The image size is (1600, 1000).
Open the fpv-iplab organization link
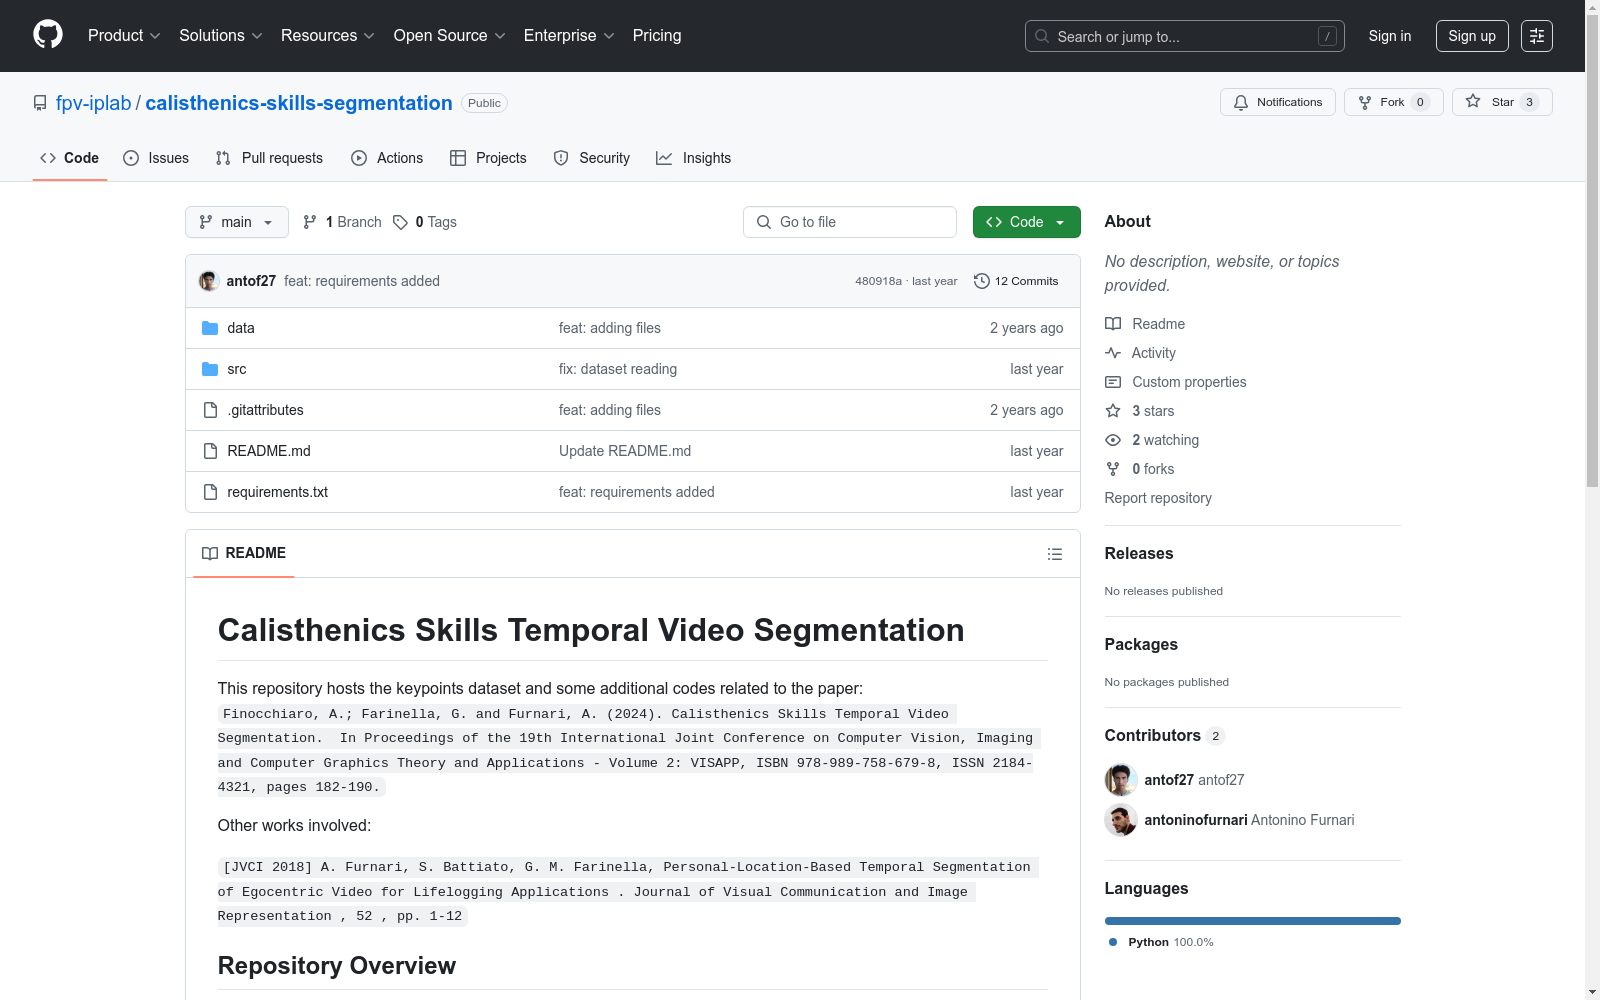(x=94, y=103)
